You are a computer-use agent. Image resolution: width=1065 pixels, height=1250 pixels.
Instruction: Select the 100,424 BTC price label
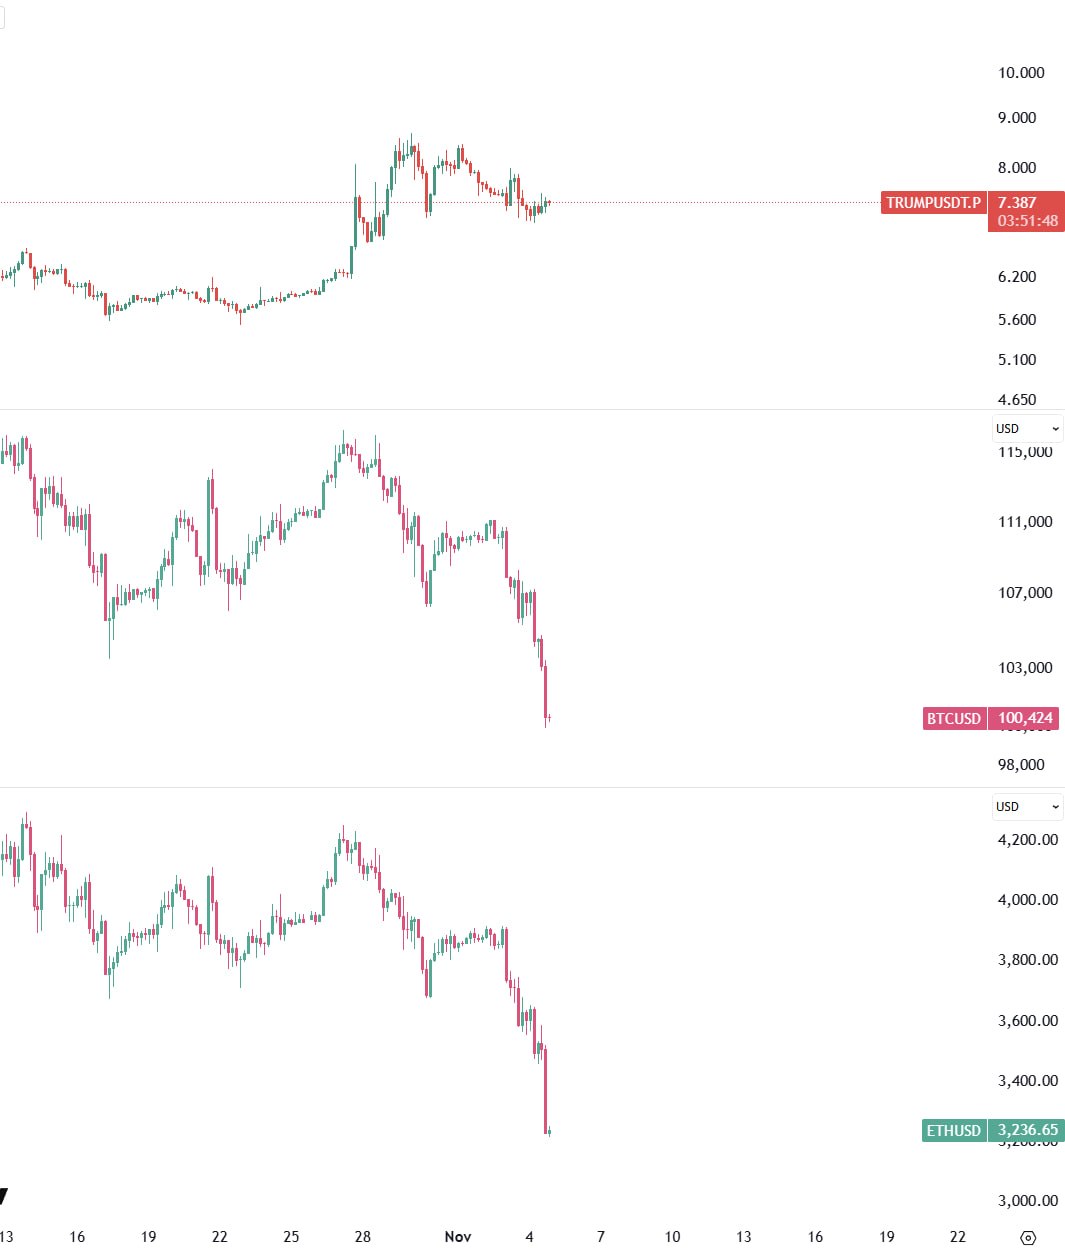1025,718
